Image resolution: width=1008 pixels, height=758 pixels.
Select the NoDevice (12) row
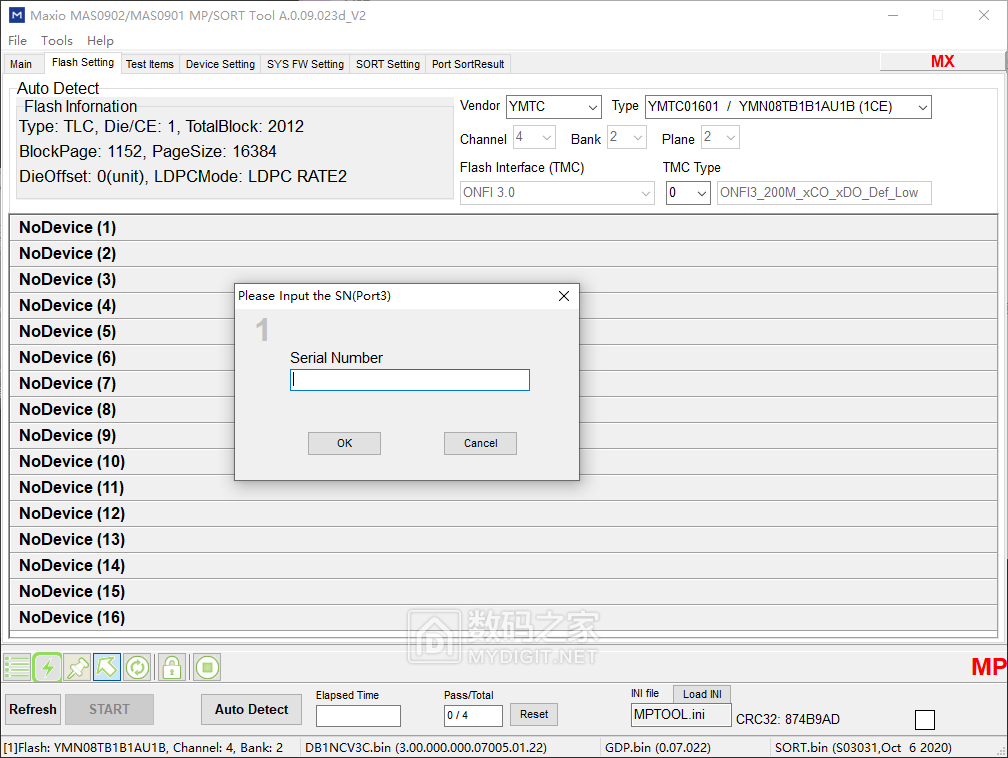point(503,514)
